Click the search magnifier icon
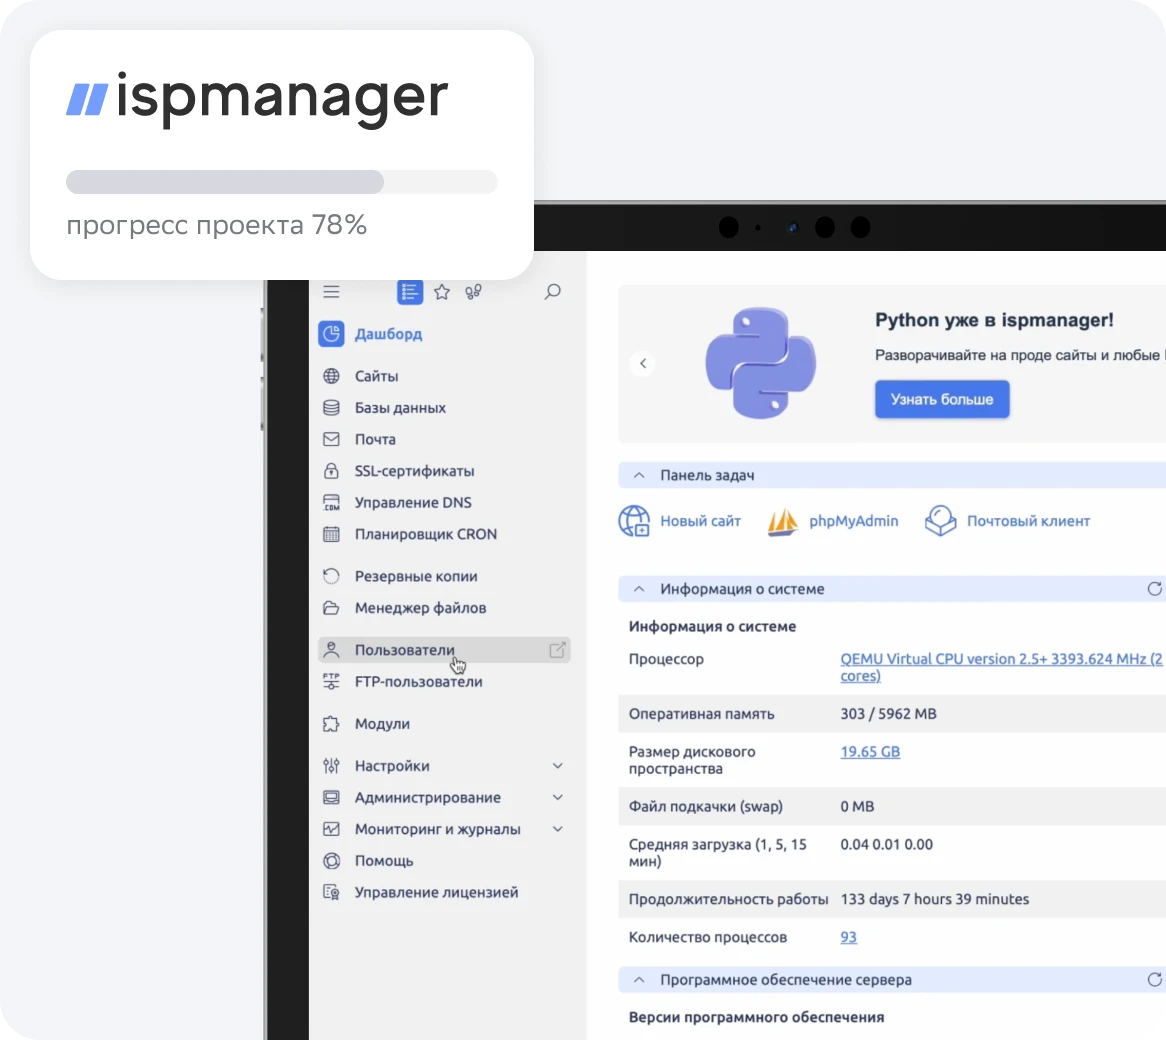Viewport: 1166px width, 1040px height. tap(552, 292)
